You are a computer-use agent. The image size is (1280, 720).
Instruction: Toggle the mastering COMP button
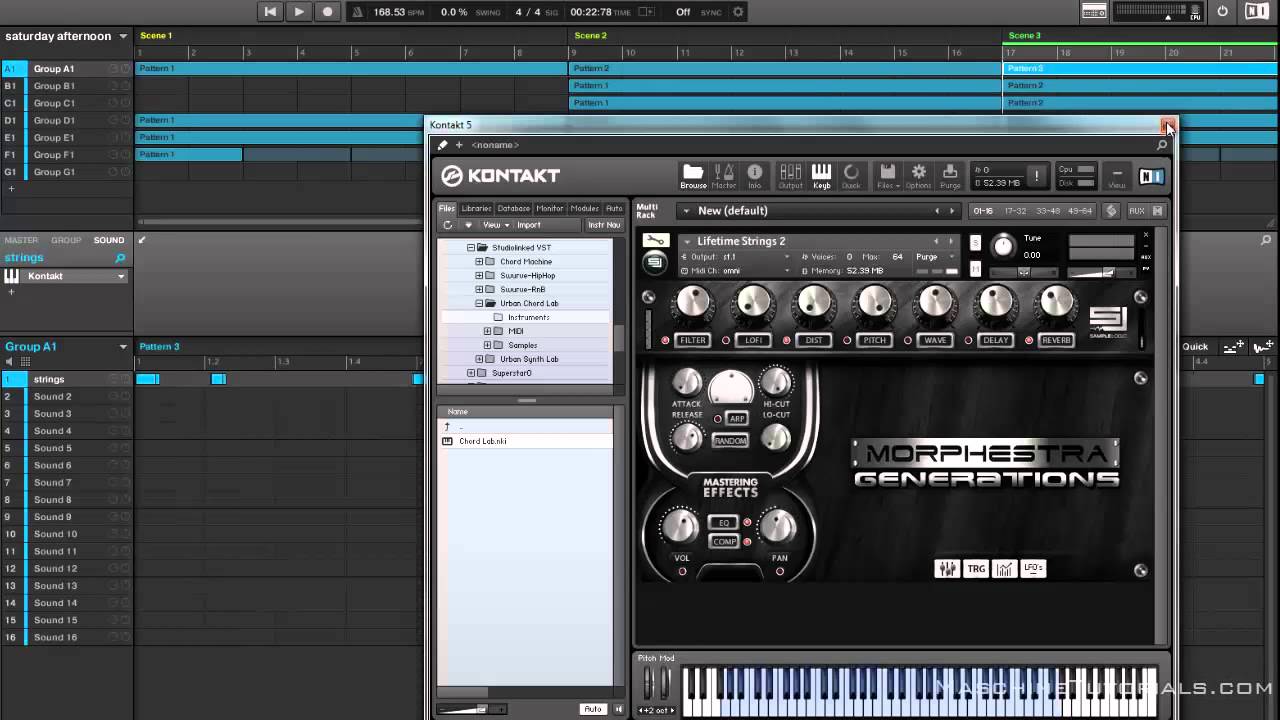724,541
